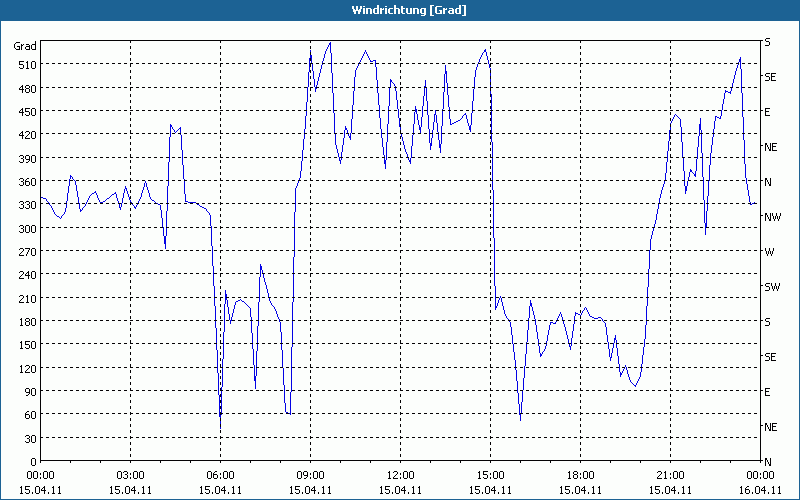Select the 360 value on the degree axis
The height and width of the screenshot is (500, 800).
tap(28, 182)
